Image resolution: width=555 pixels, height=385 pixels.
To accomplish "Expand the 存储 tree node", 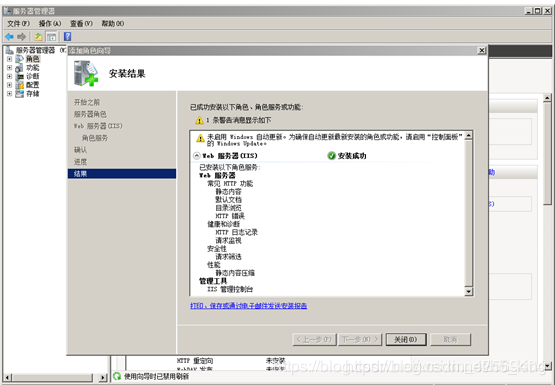I will [10, 93].
